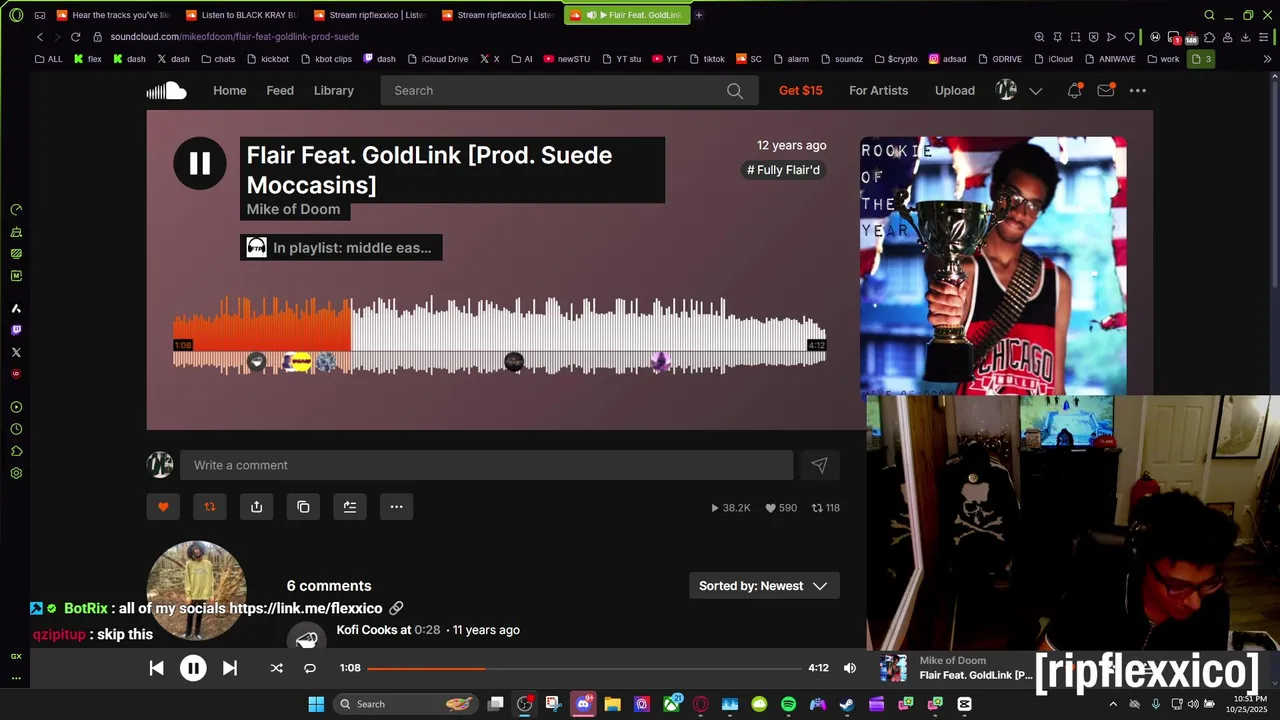Mute volume in bottom player bar
This screenshot has width=1280, height=720.
[x=850, y=668]
